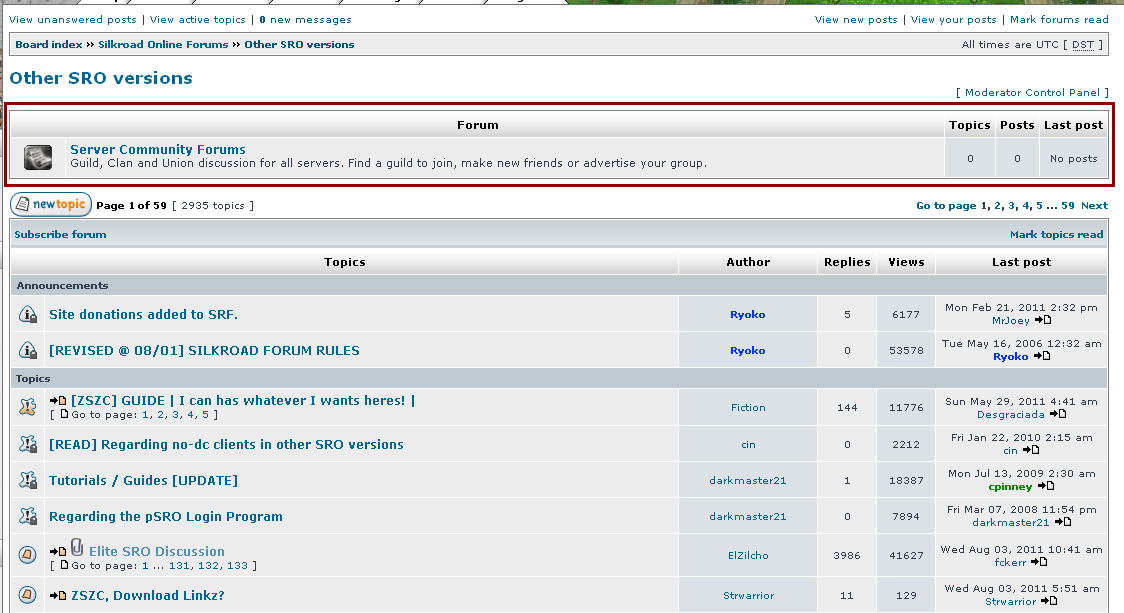Select Mark topics read

tap(1056, 235)
